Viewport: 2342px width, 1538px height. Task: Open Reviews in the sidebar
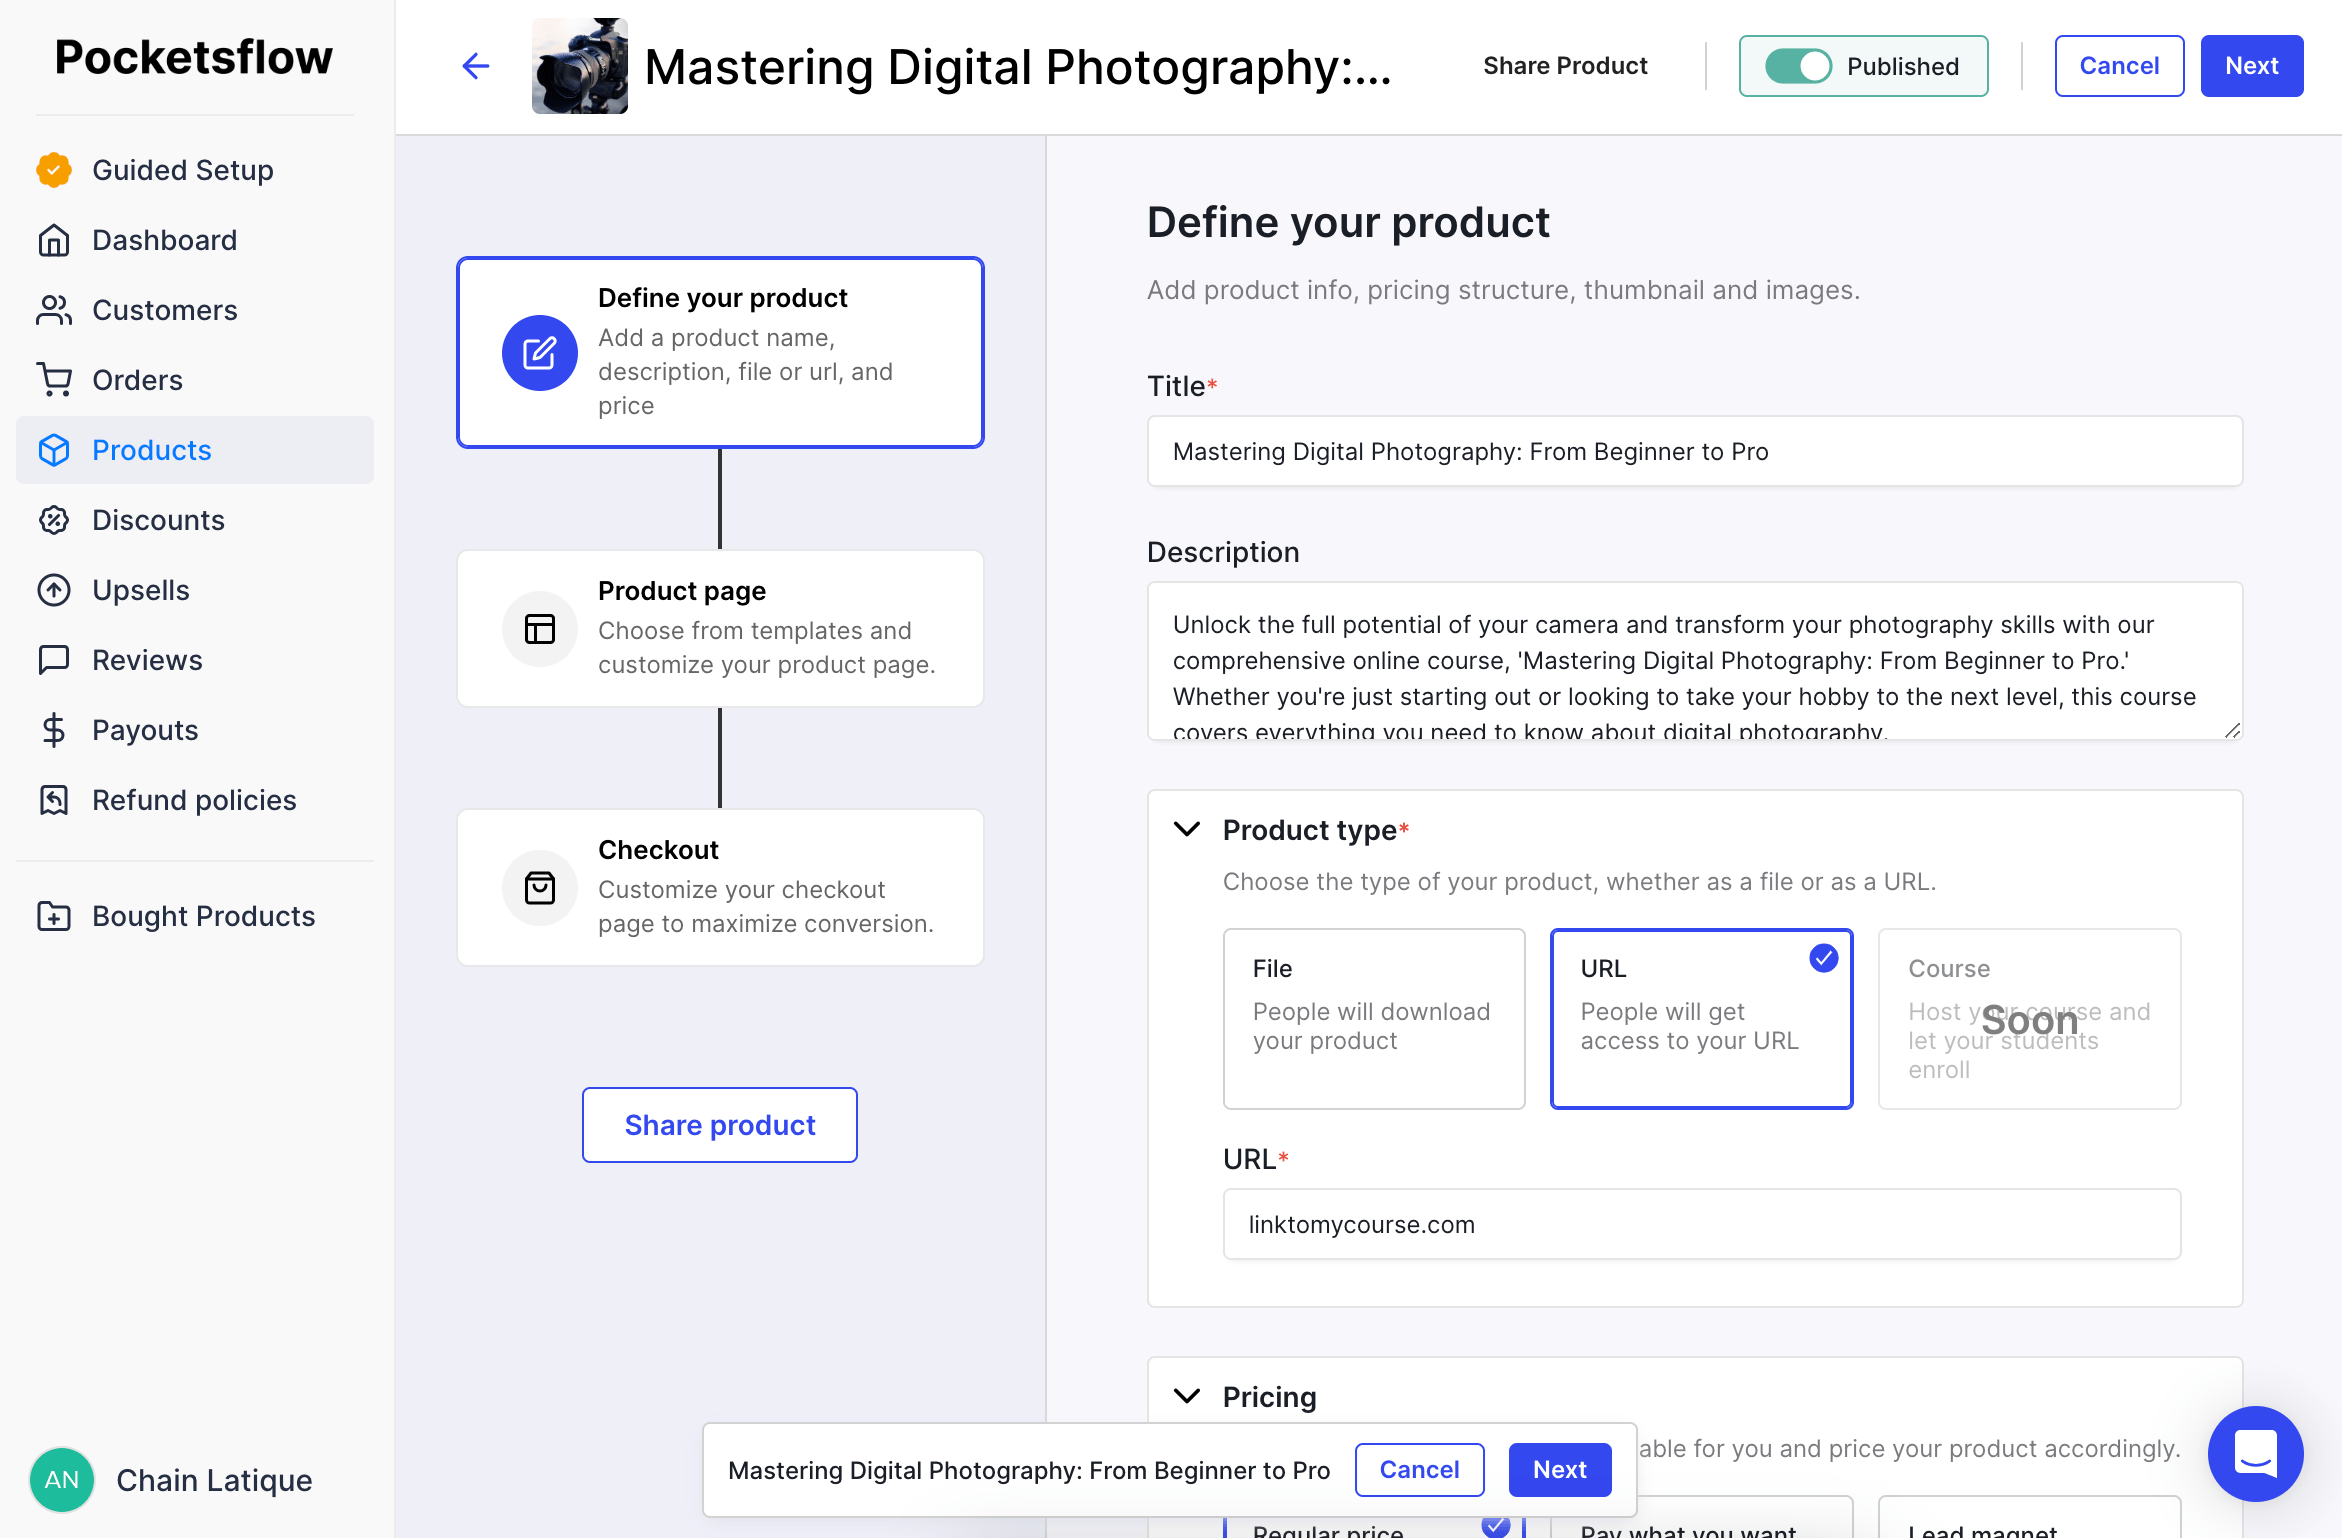click(195, 660)
